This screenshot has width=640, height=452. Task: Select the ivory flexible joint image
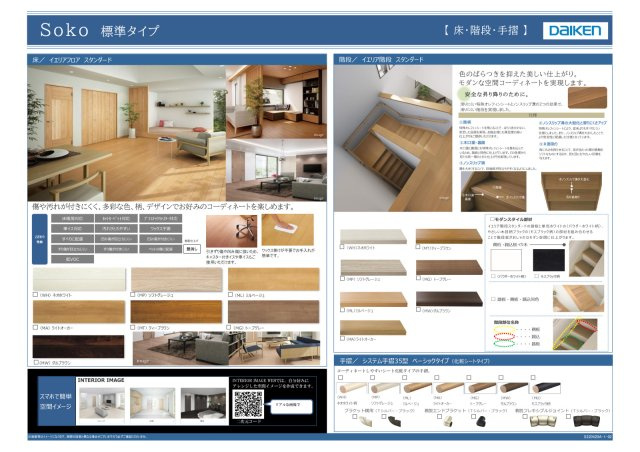point(543,421)
